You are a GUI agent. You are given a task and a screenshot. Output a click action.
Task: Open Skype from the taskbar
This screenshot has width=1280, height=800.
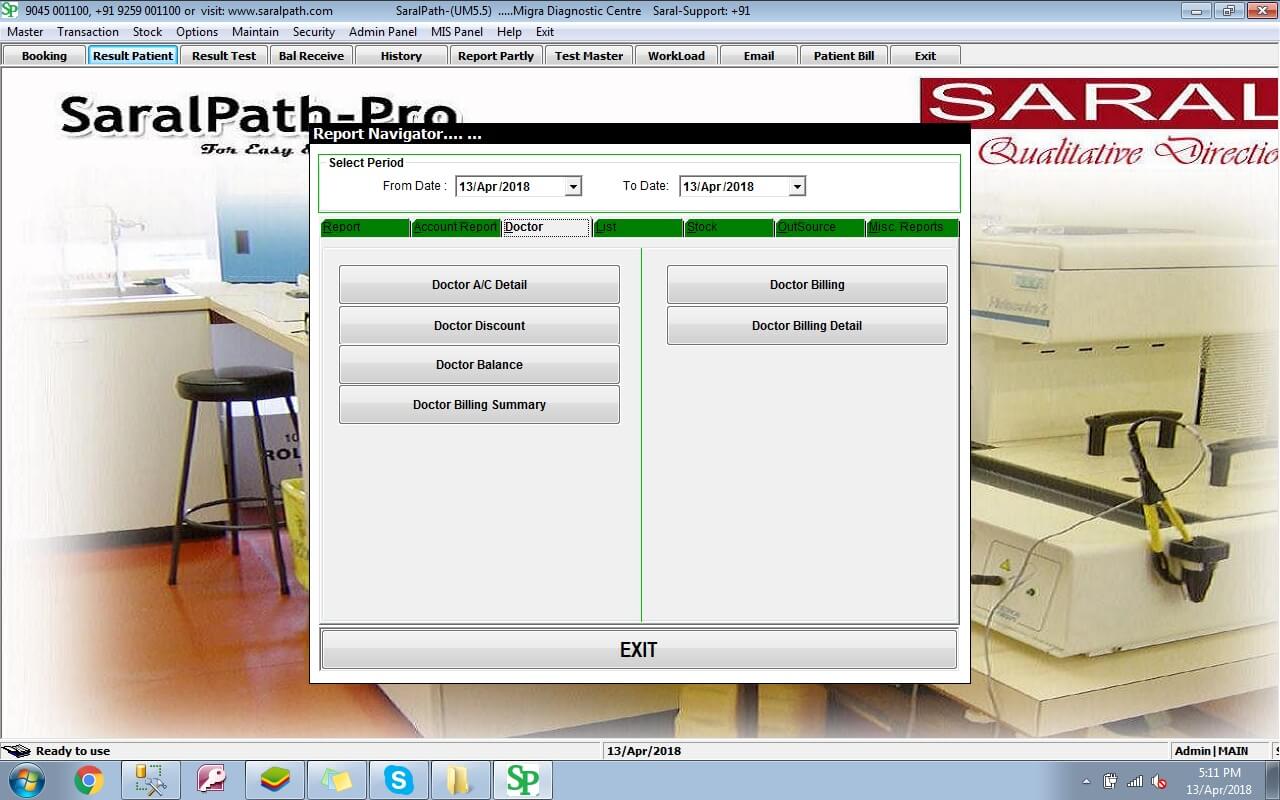(398, 780)
